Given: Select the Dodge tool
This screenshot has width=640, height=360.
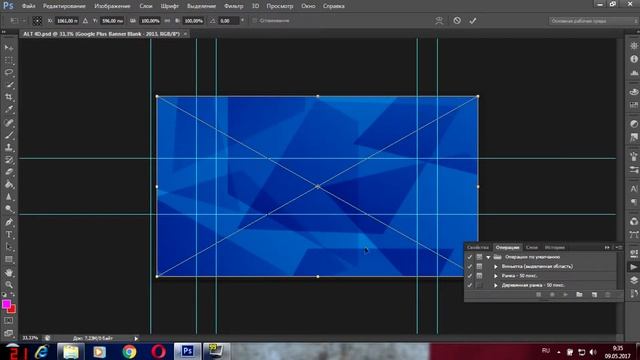Looking at the screenshot, I should (9, 209).
